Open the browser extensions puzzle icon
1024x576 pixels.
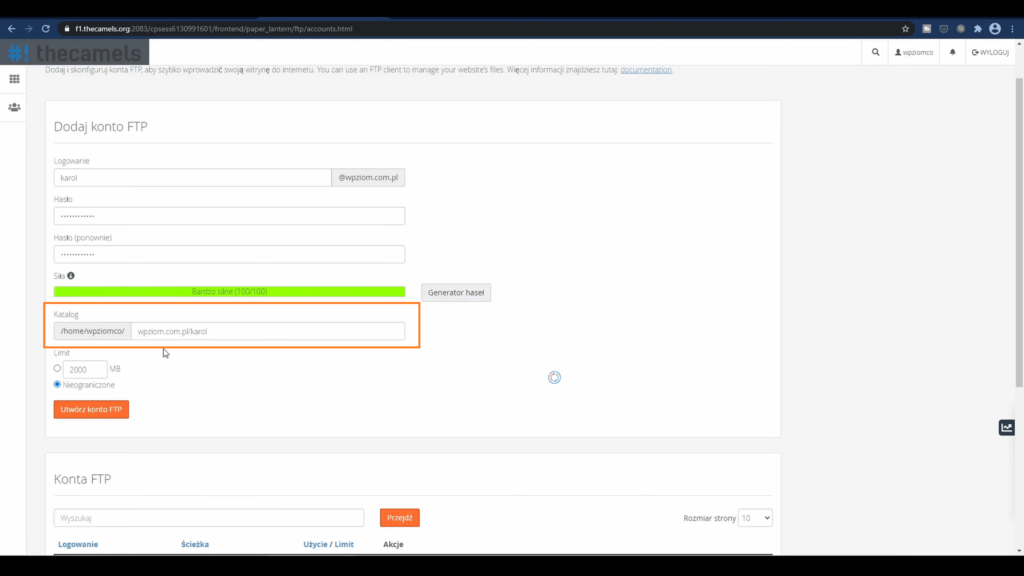coord(977,29)
